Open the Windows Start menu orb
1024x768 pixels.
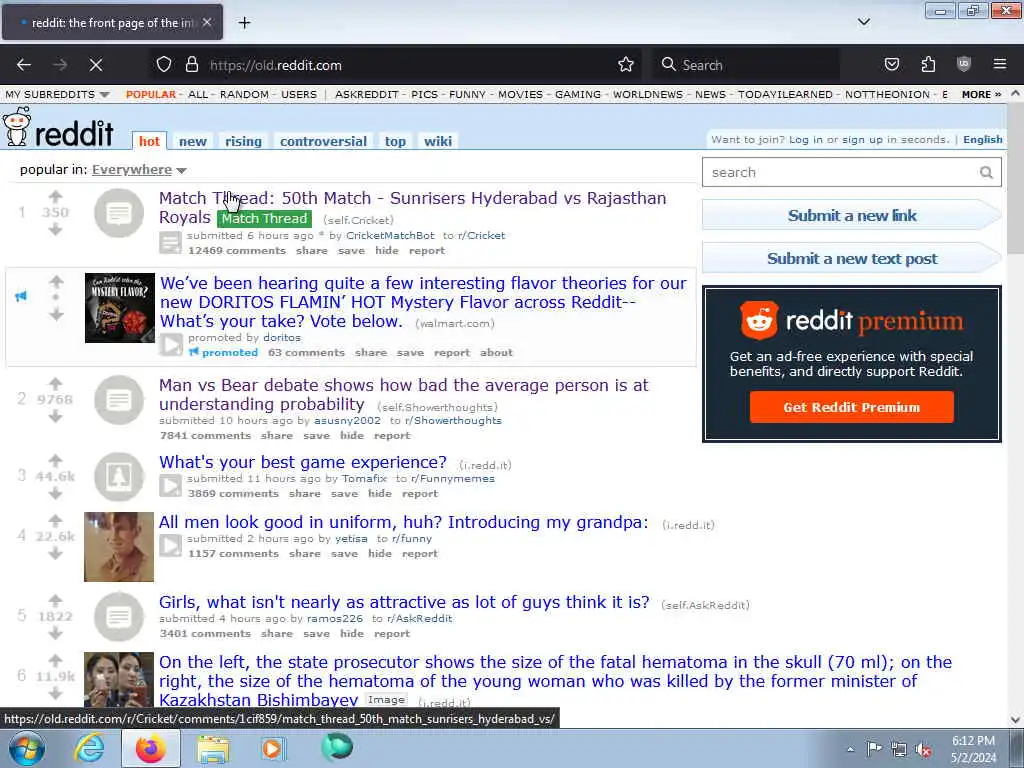click(27, 749)
